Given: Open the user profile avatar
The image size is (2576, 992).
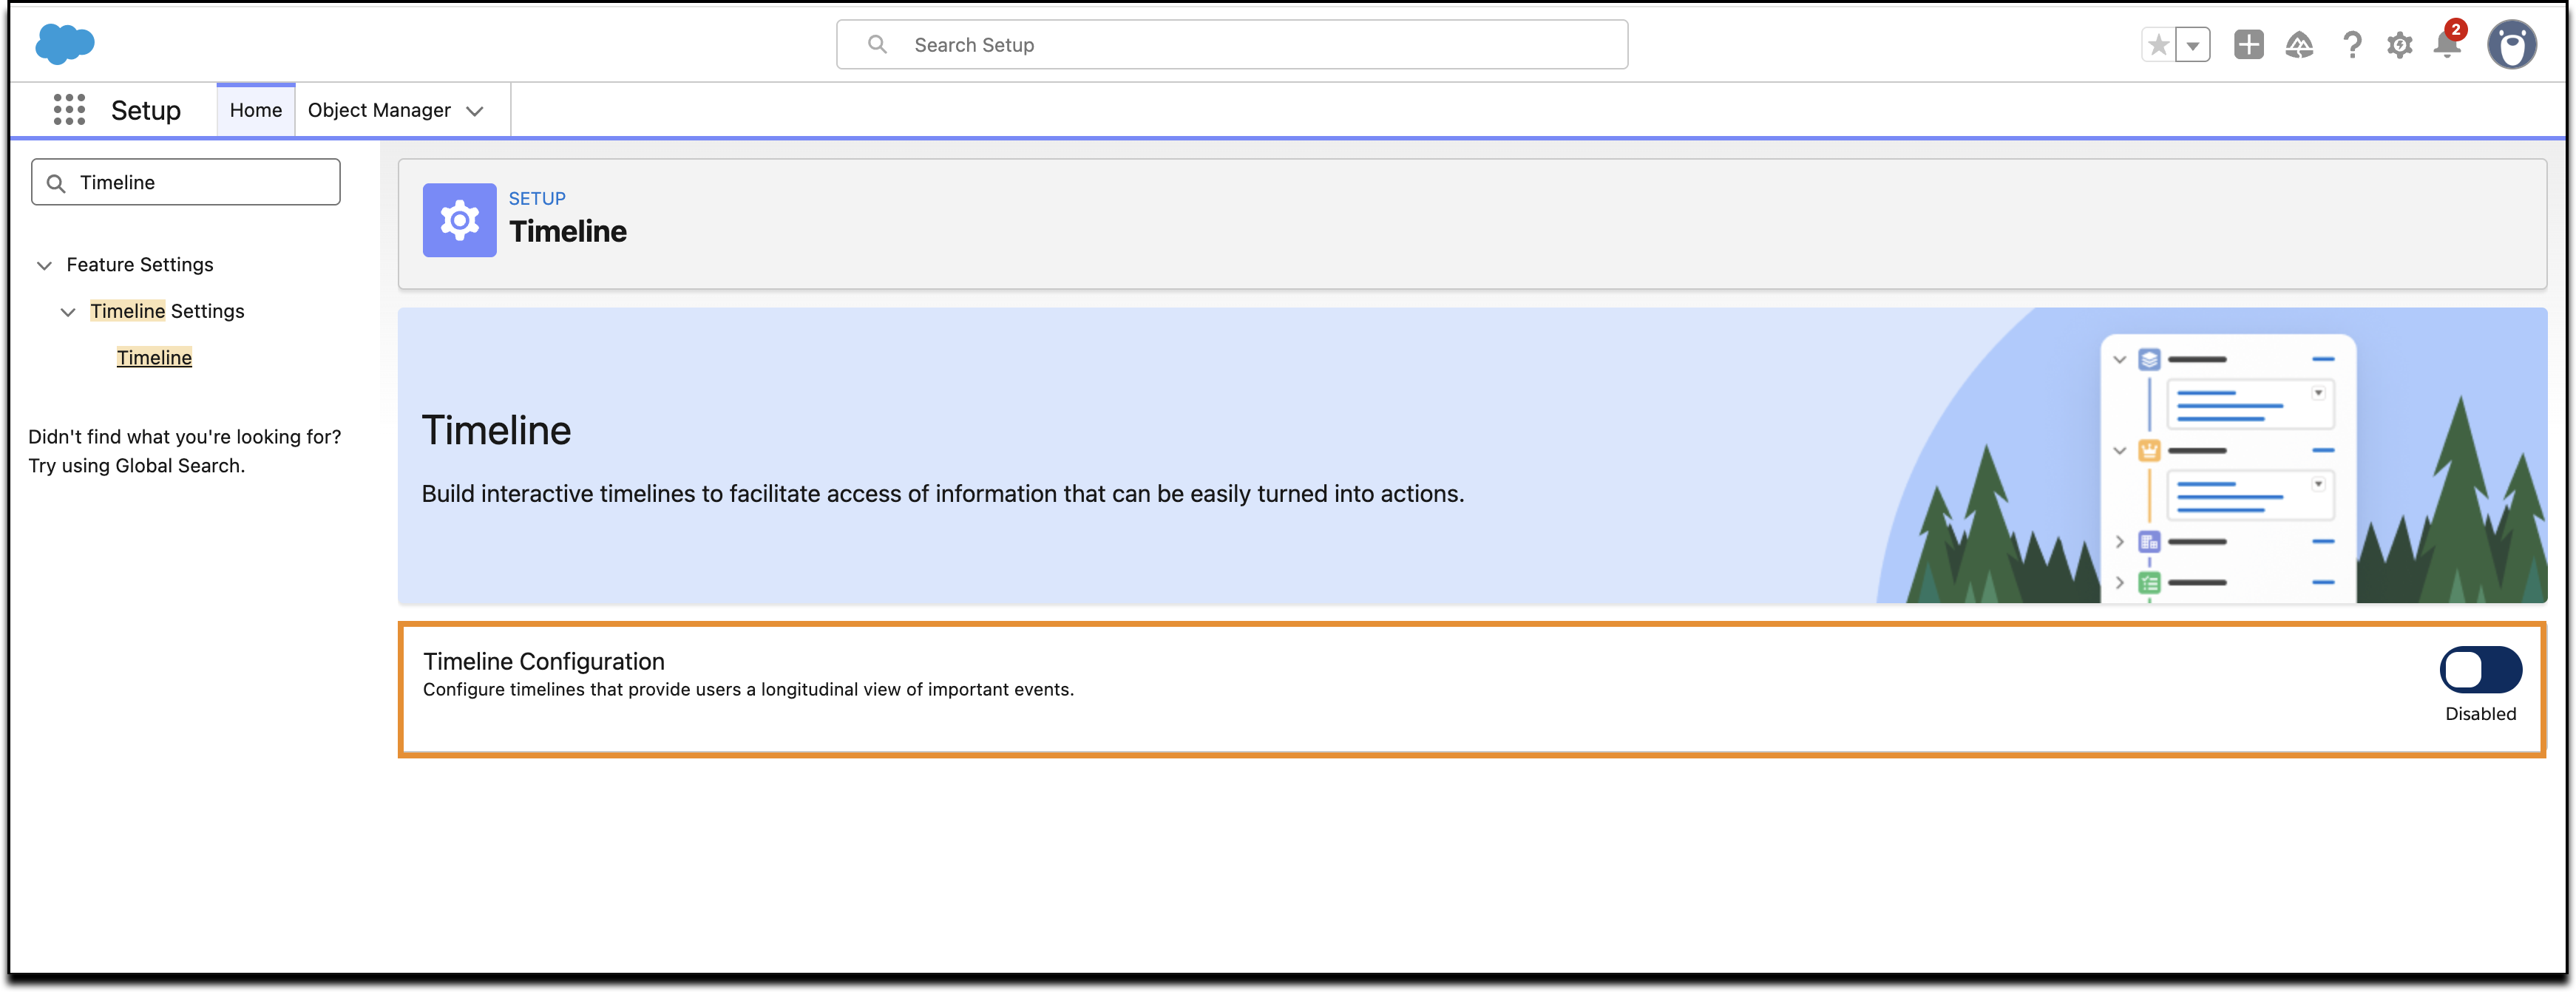Looking at the screenshot, I should click(x=2511, y=45).
